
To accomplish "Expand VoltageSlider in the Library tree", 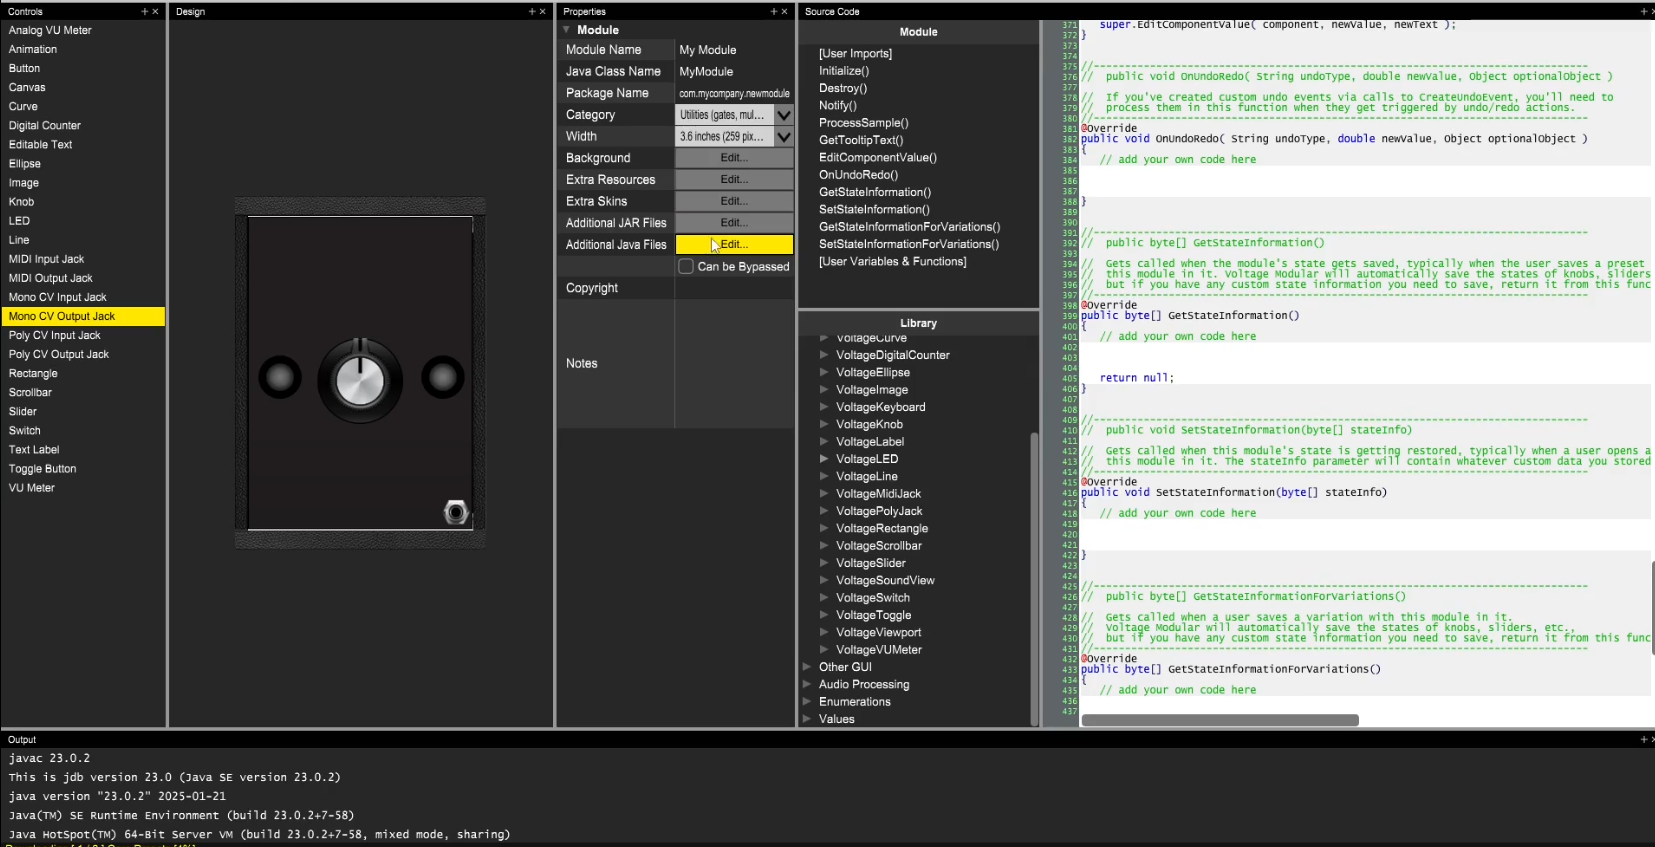I will (x=824, y=563).
